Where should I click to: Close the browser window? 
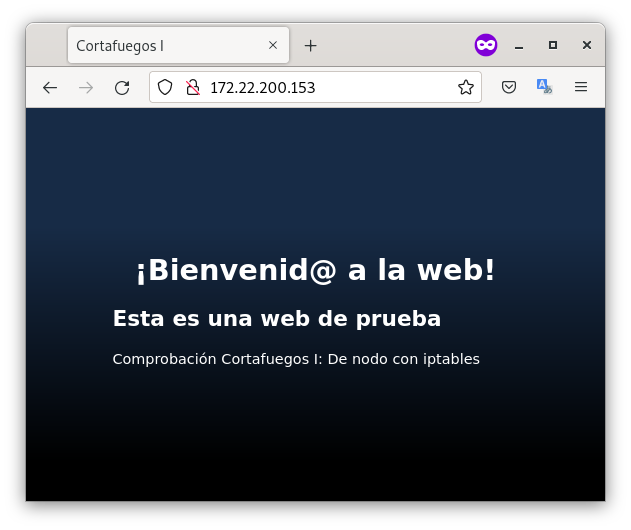(587, 46)
